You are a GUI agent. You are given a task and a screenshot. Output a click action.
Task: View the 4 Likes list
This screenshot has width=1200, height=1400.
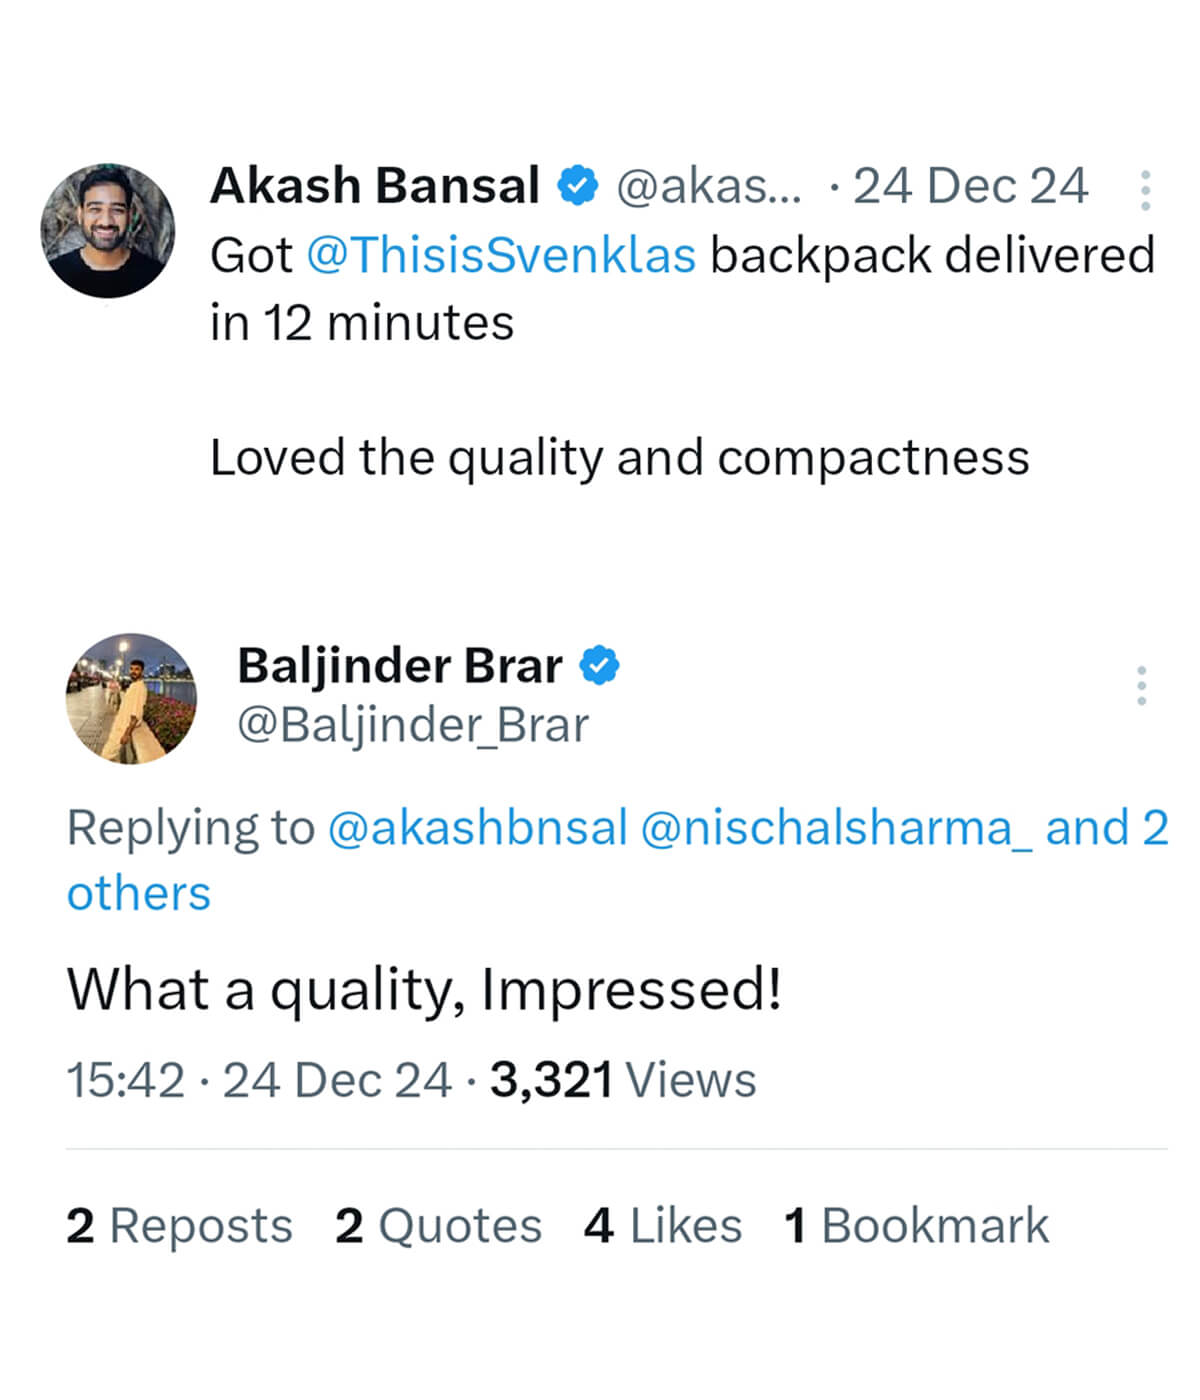click(x=663, y=1226)
